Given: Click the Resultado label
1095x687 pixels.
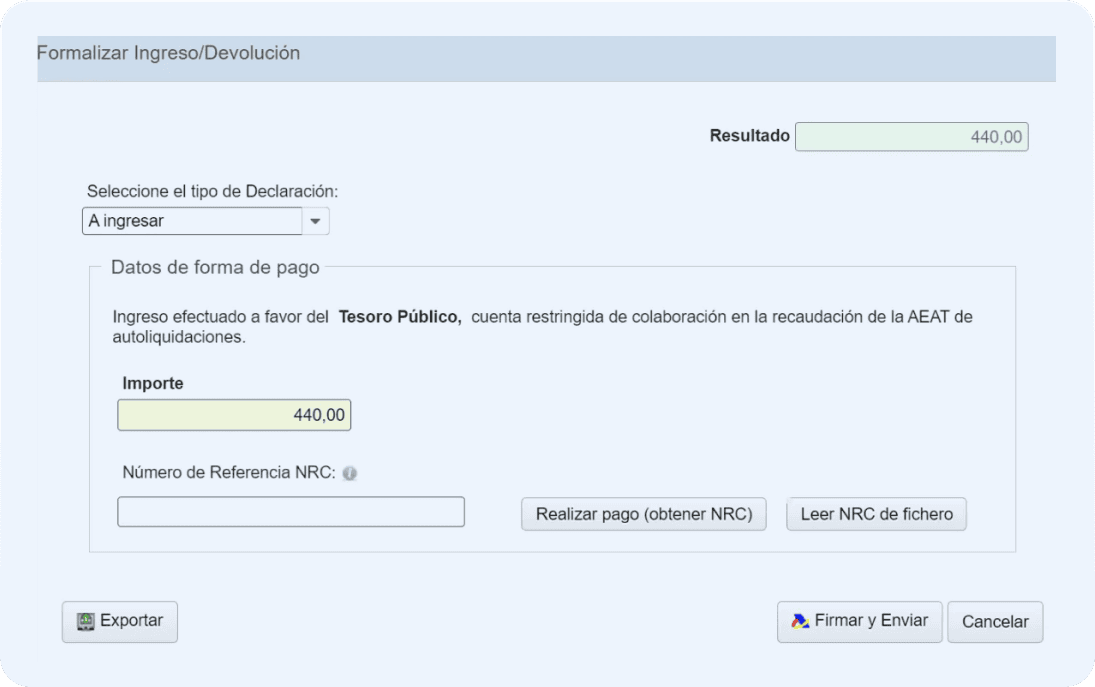Looking at the screenshot, I should tap(749, 136).
